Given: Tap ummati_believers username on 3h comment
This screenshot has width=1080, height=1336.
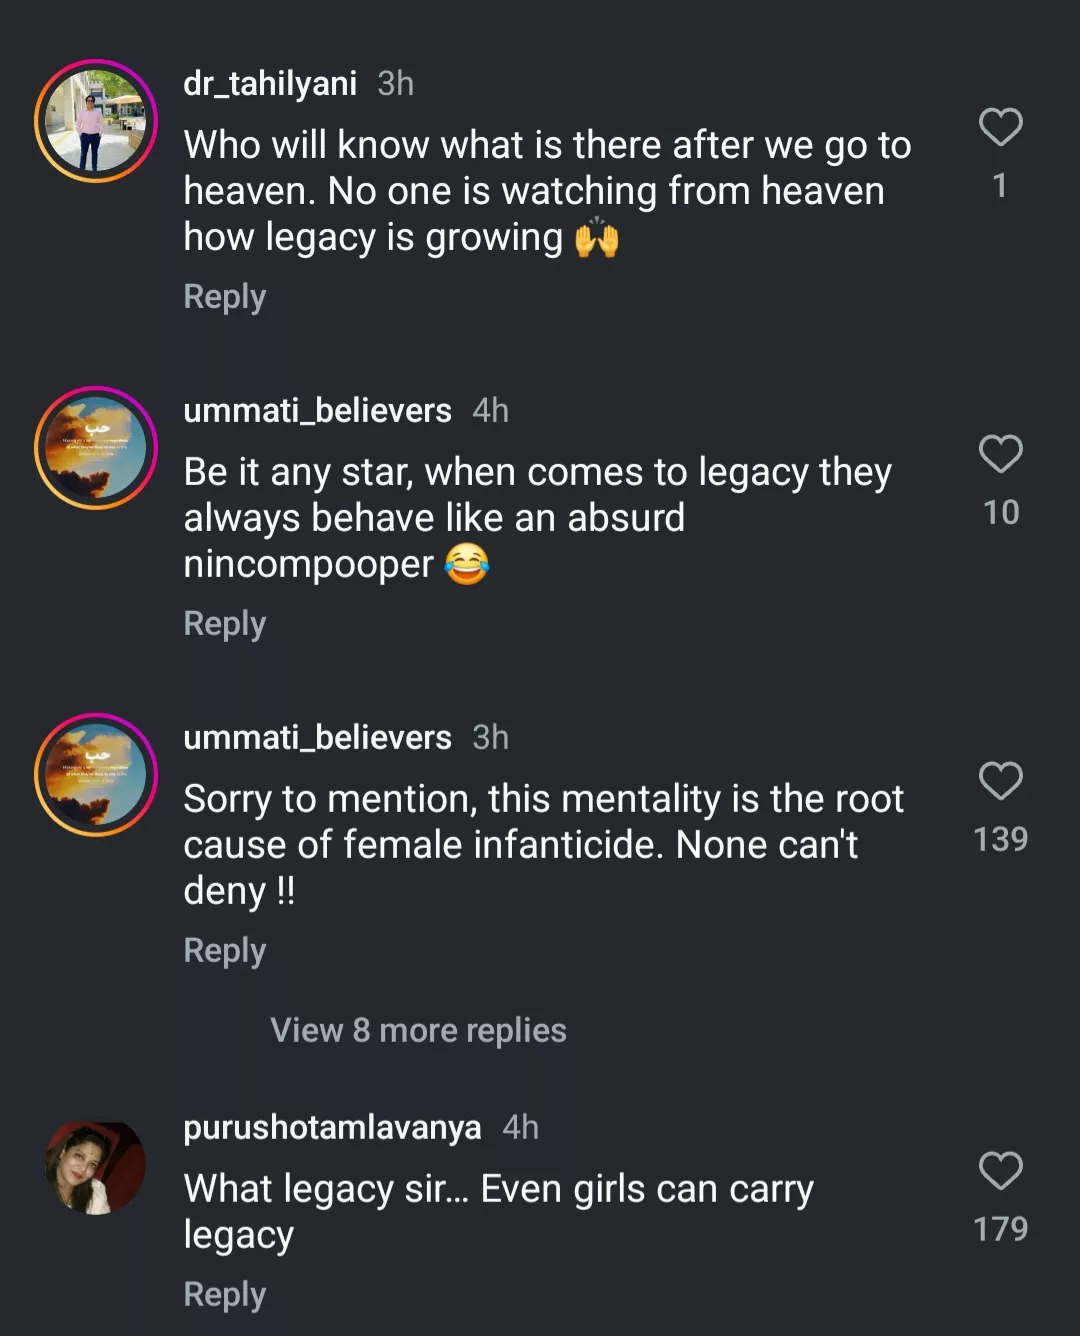Looking at the screenshot, I should 317,738.
